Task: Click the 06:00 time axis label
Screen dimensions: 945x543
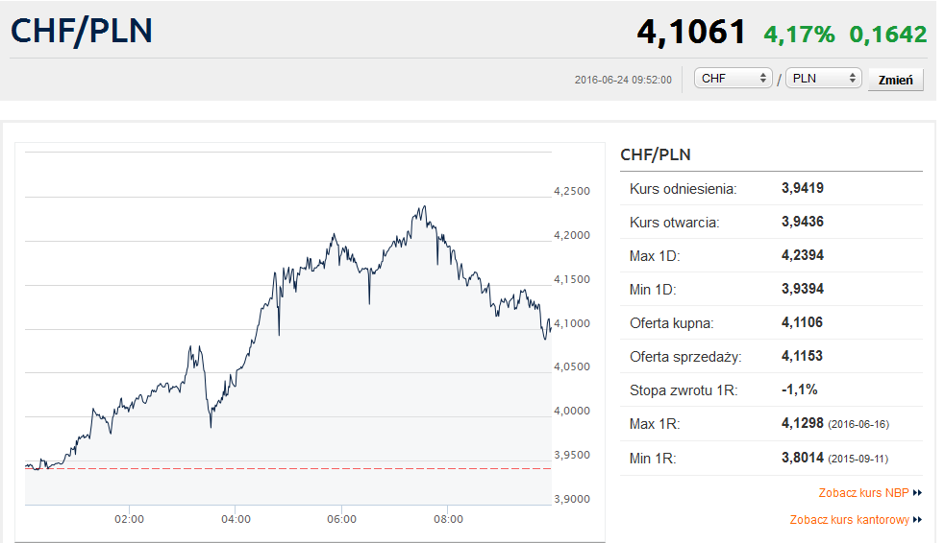Action: (342, 519)
